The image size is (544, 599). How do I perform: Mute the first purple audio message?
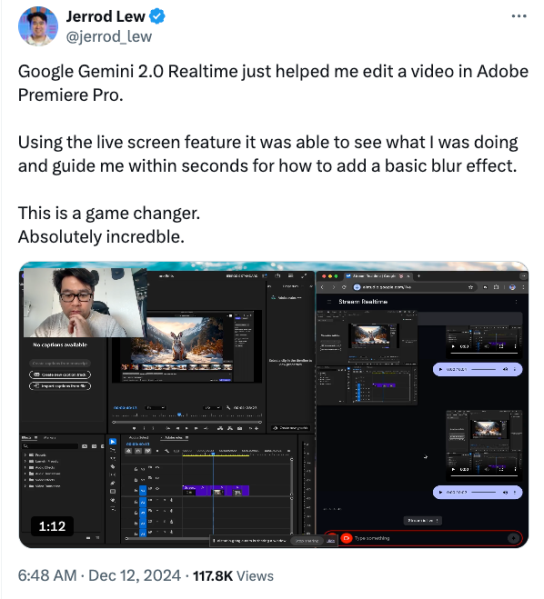pyautogui.click(x=505, y=369)
